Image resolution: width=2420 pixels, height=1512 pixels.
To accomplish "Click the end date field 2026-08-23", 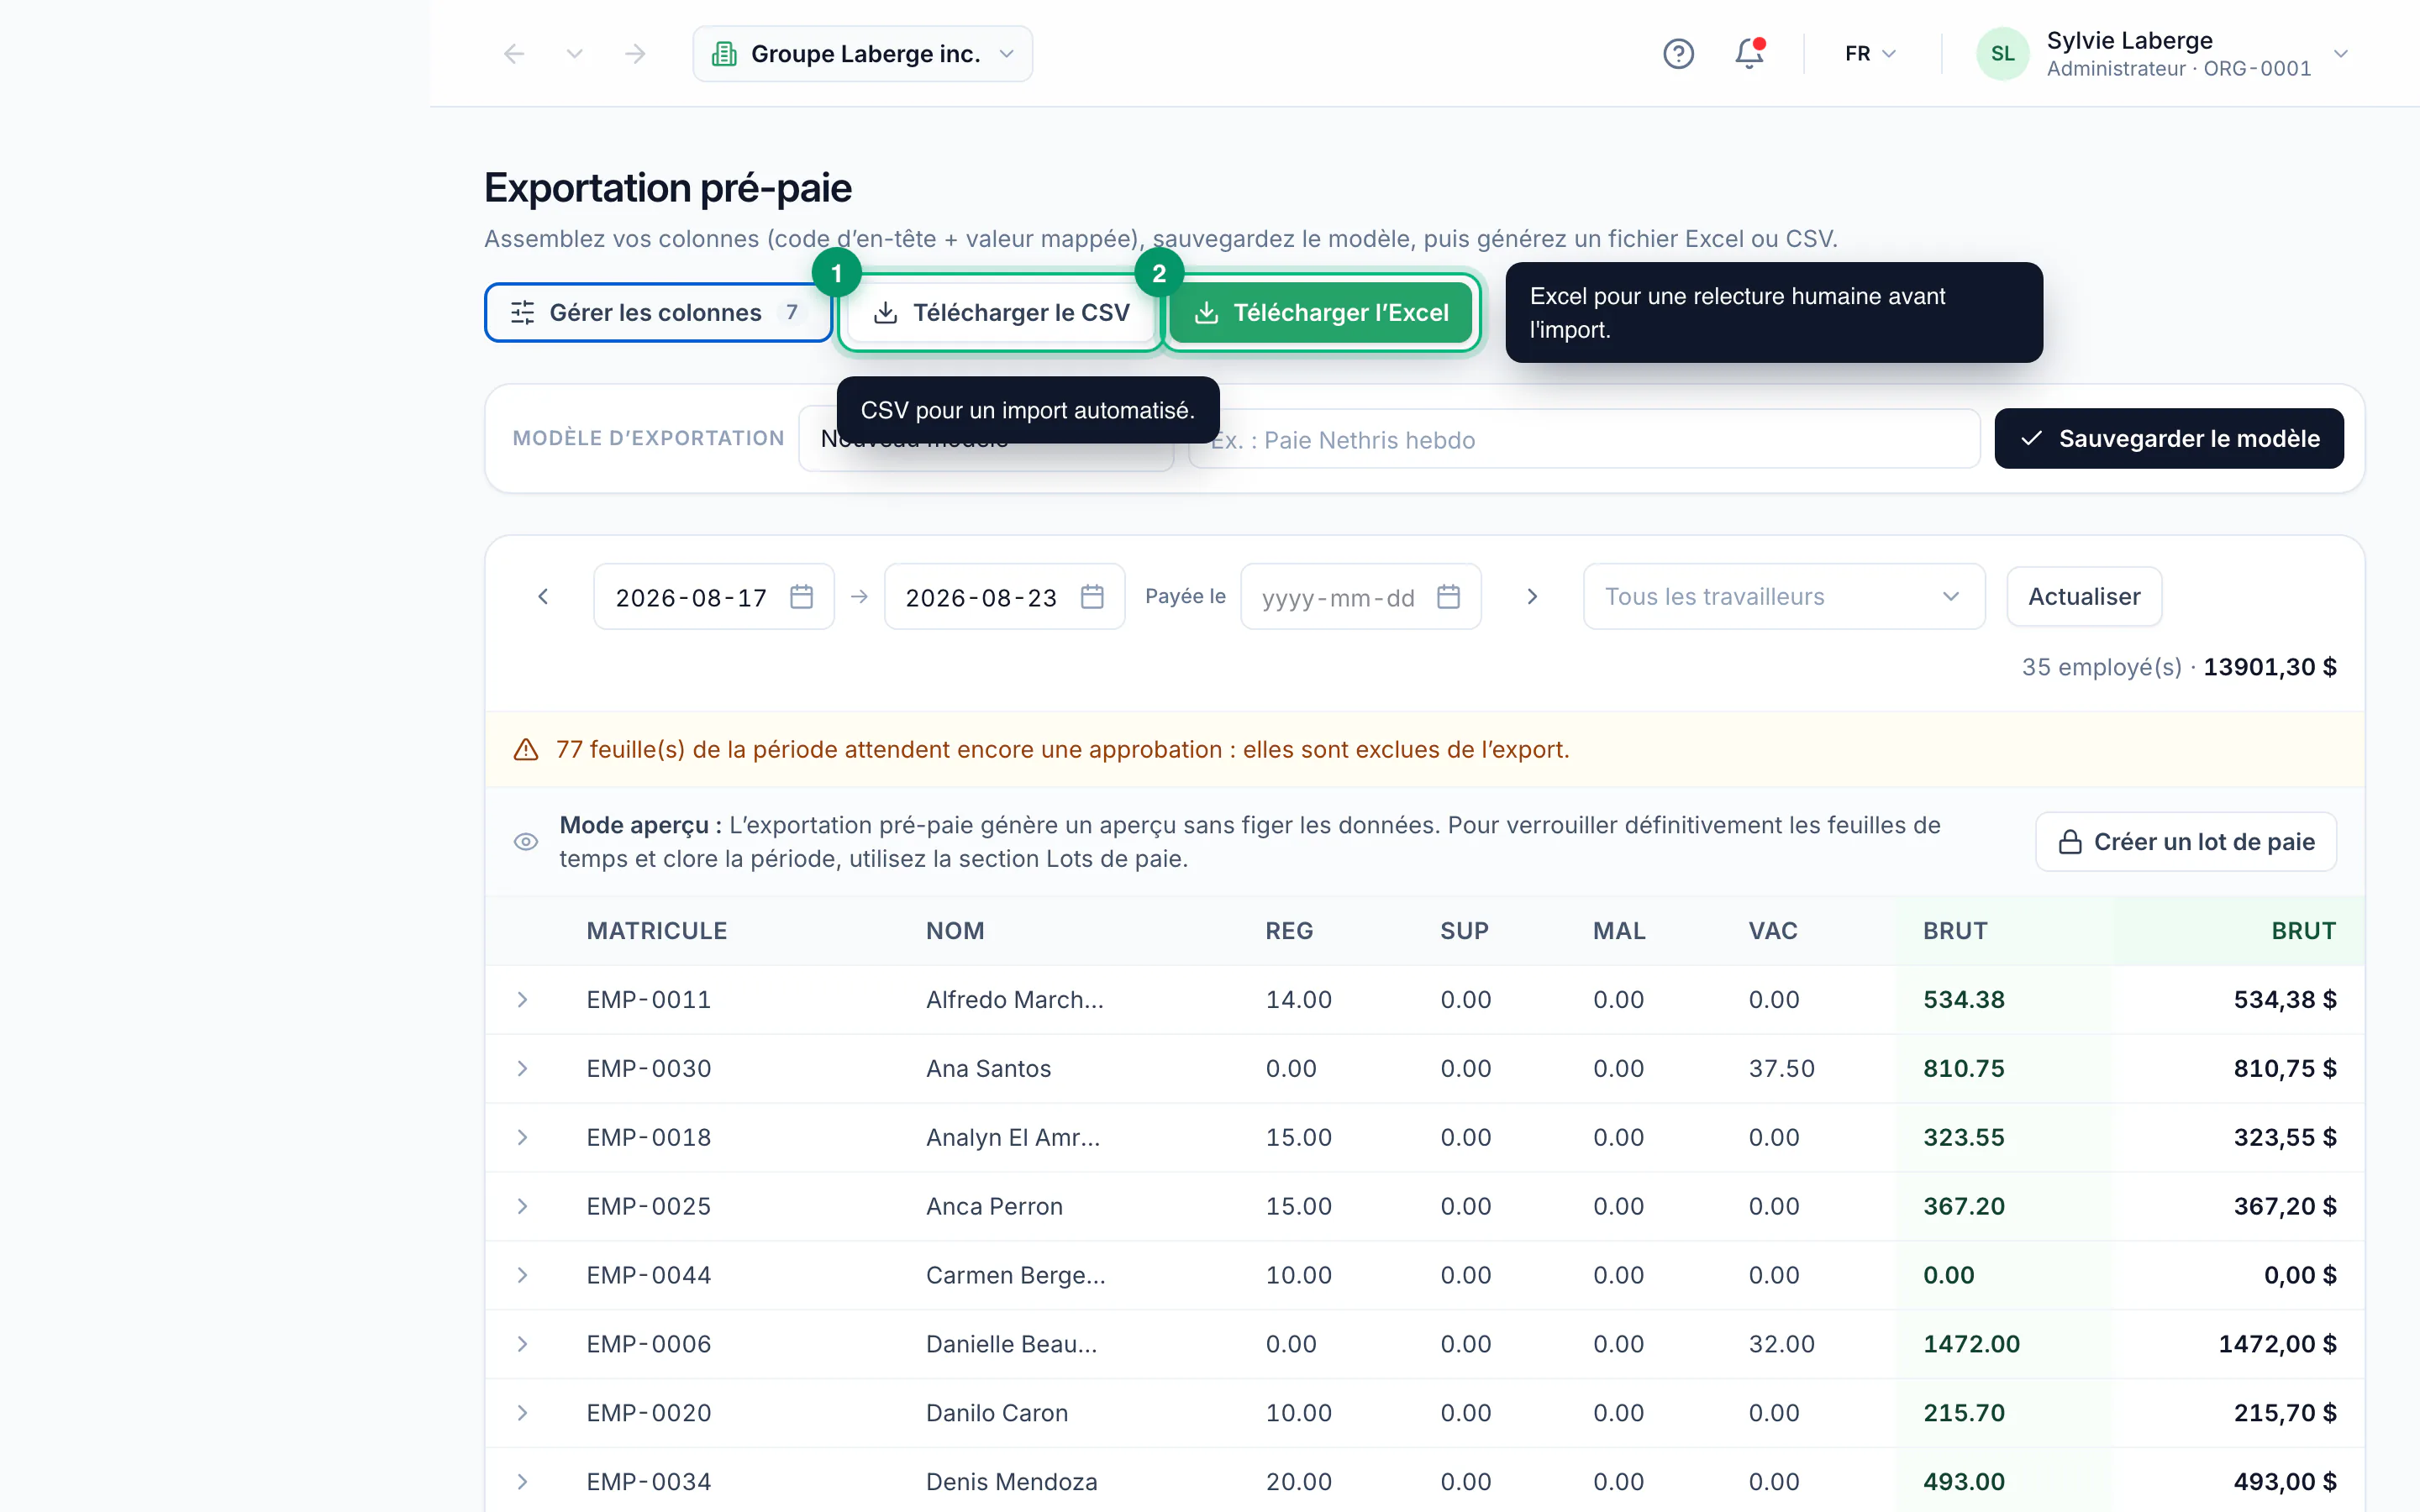I will click(x=1004, y=597).
